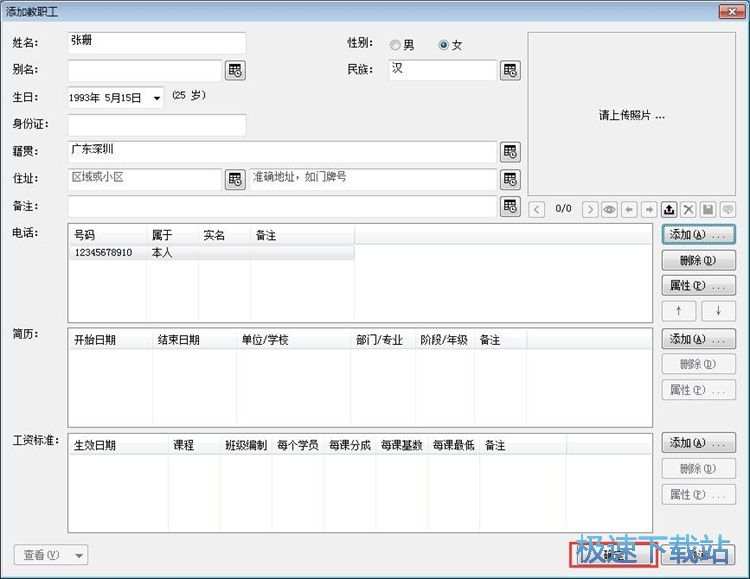750x579 pixels.
Task: Click the 生效日期 column header
Action: tap(119, 445)
